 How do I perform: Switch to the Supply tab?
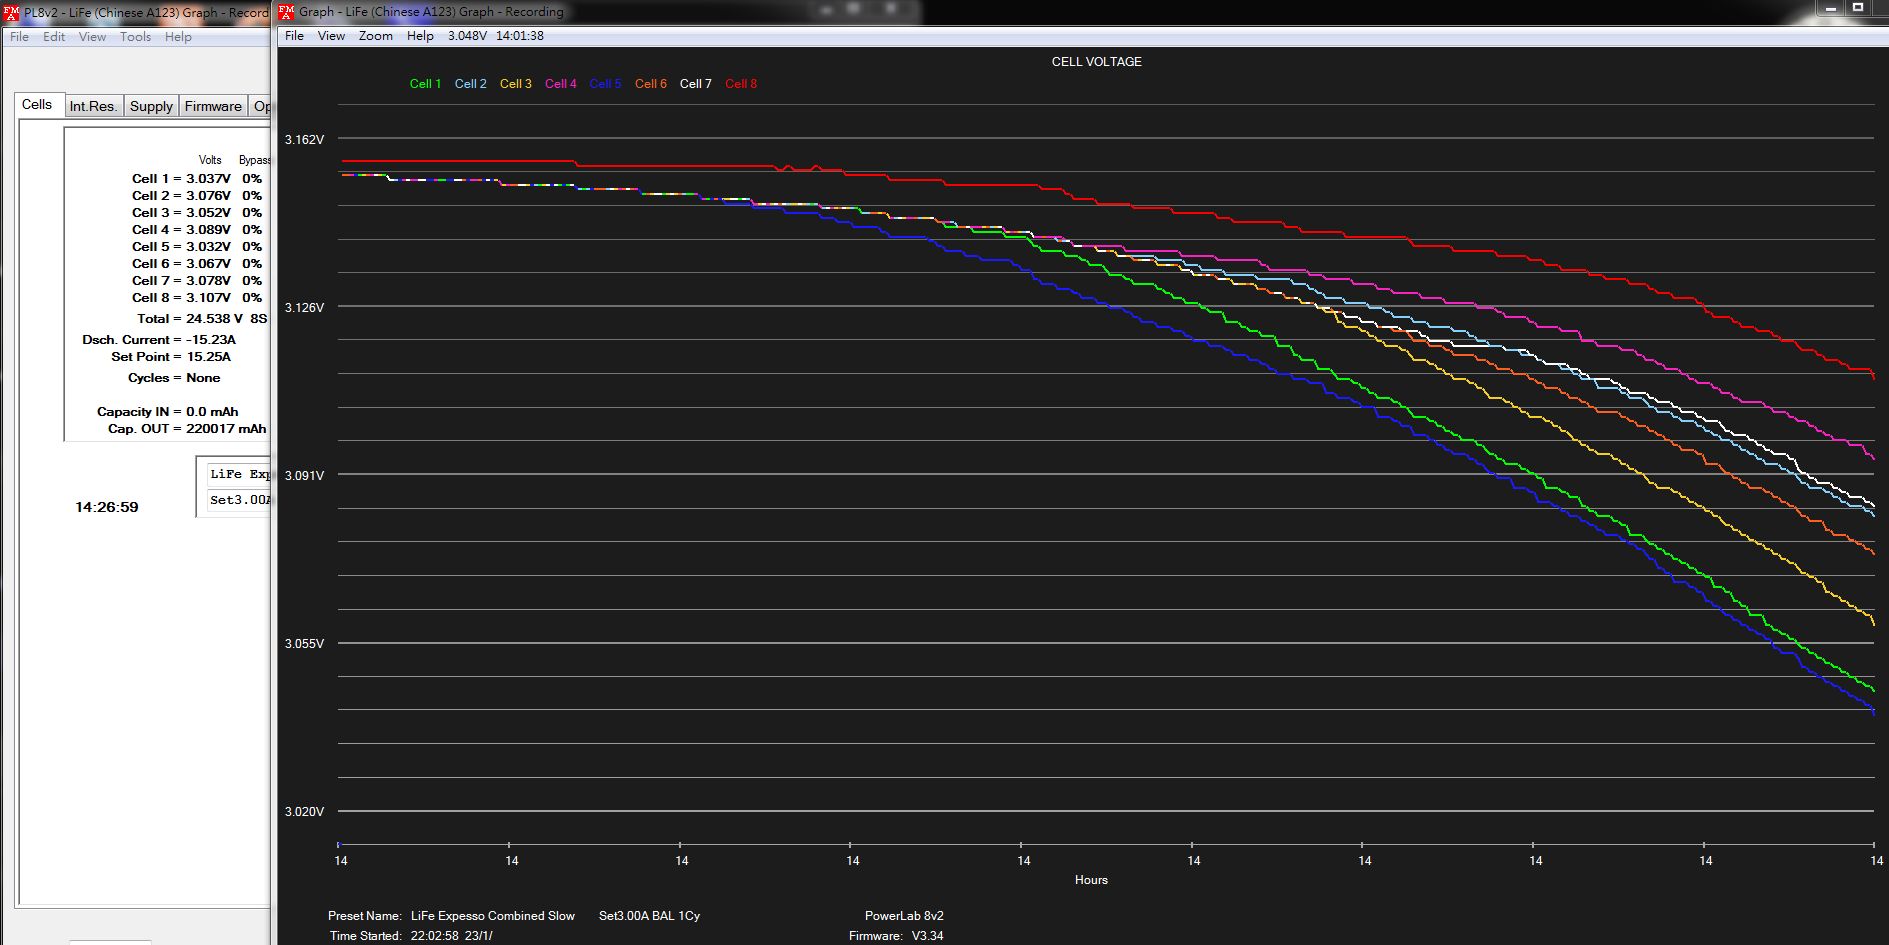151,106
